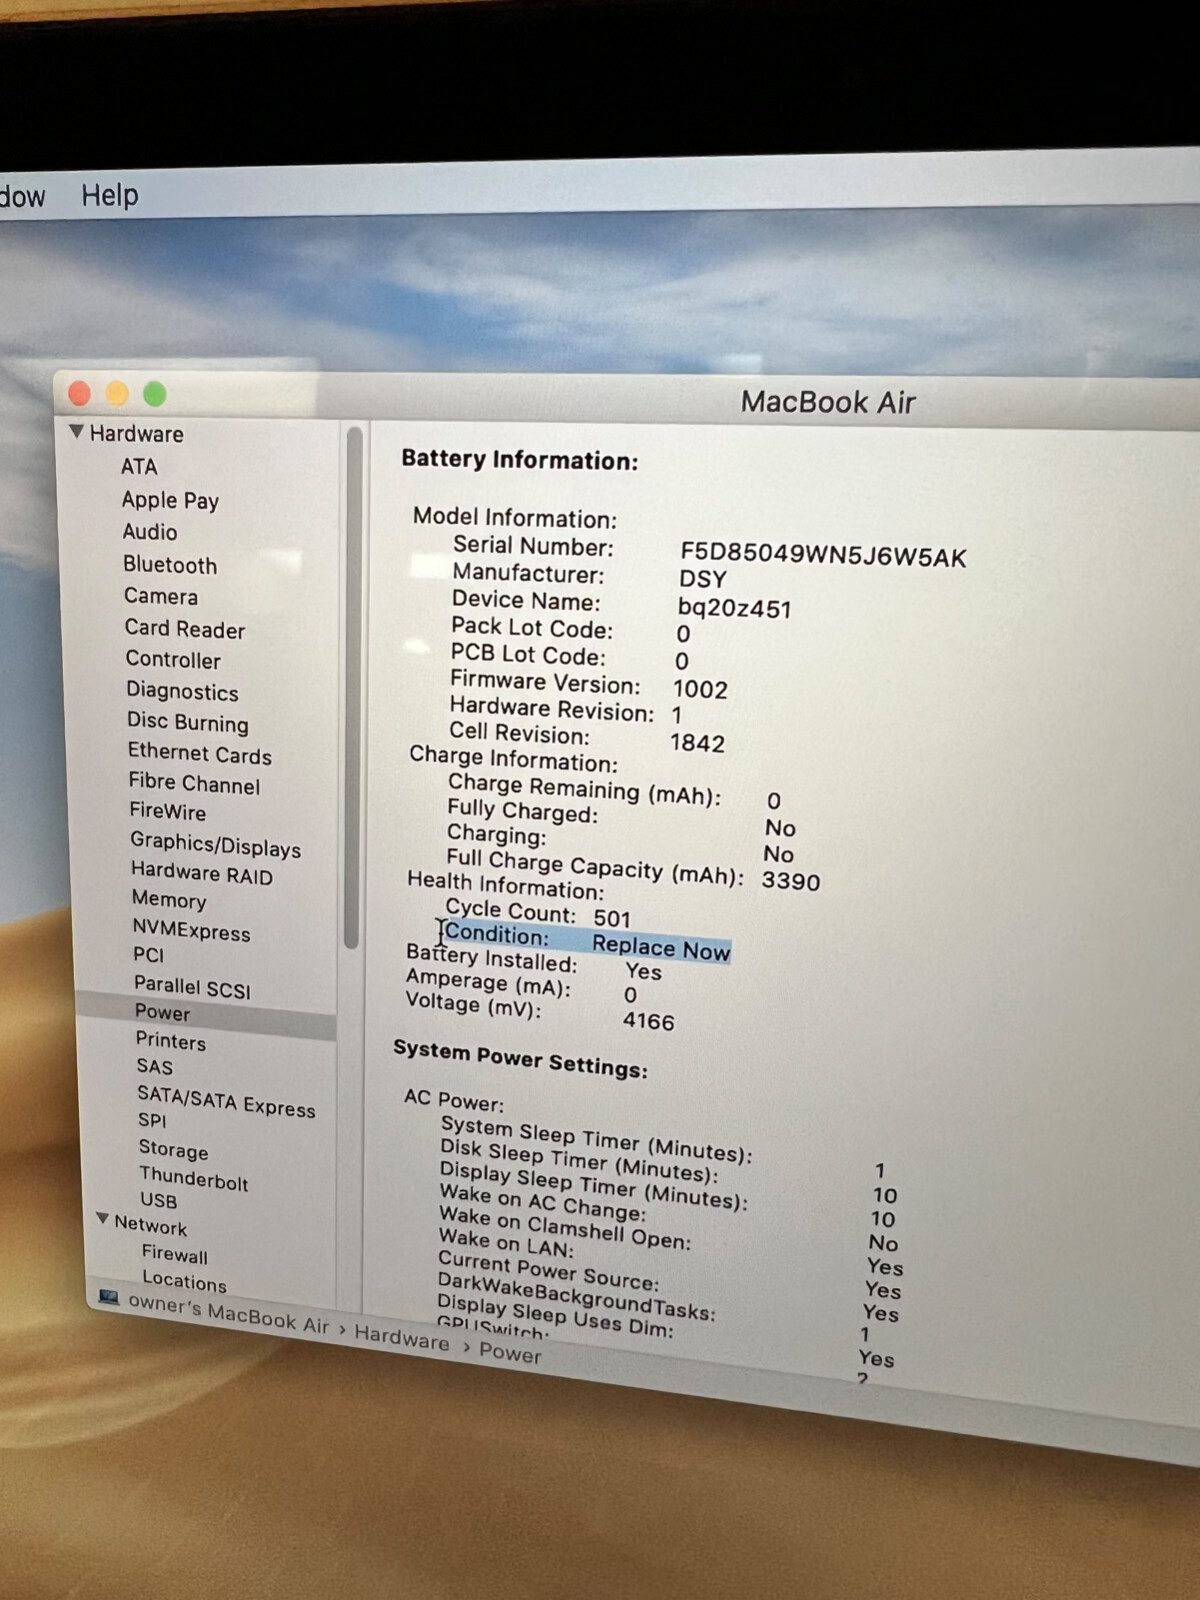Image resolution: width=1200 pixels, height=1600 pixels.
Task: Open Storage in the sidebar
Action: click(x=173, y=1149)
